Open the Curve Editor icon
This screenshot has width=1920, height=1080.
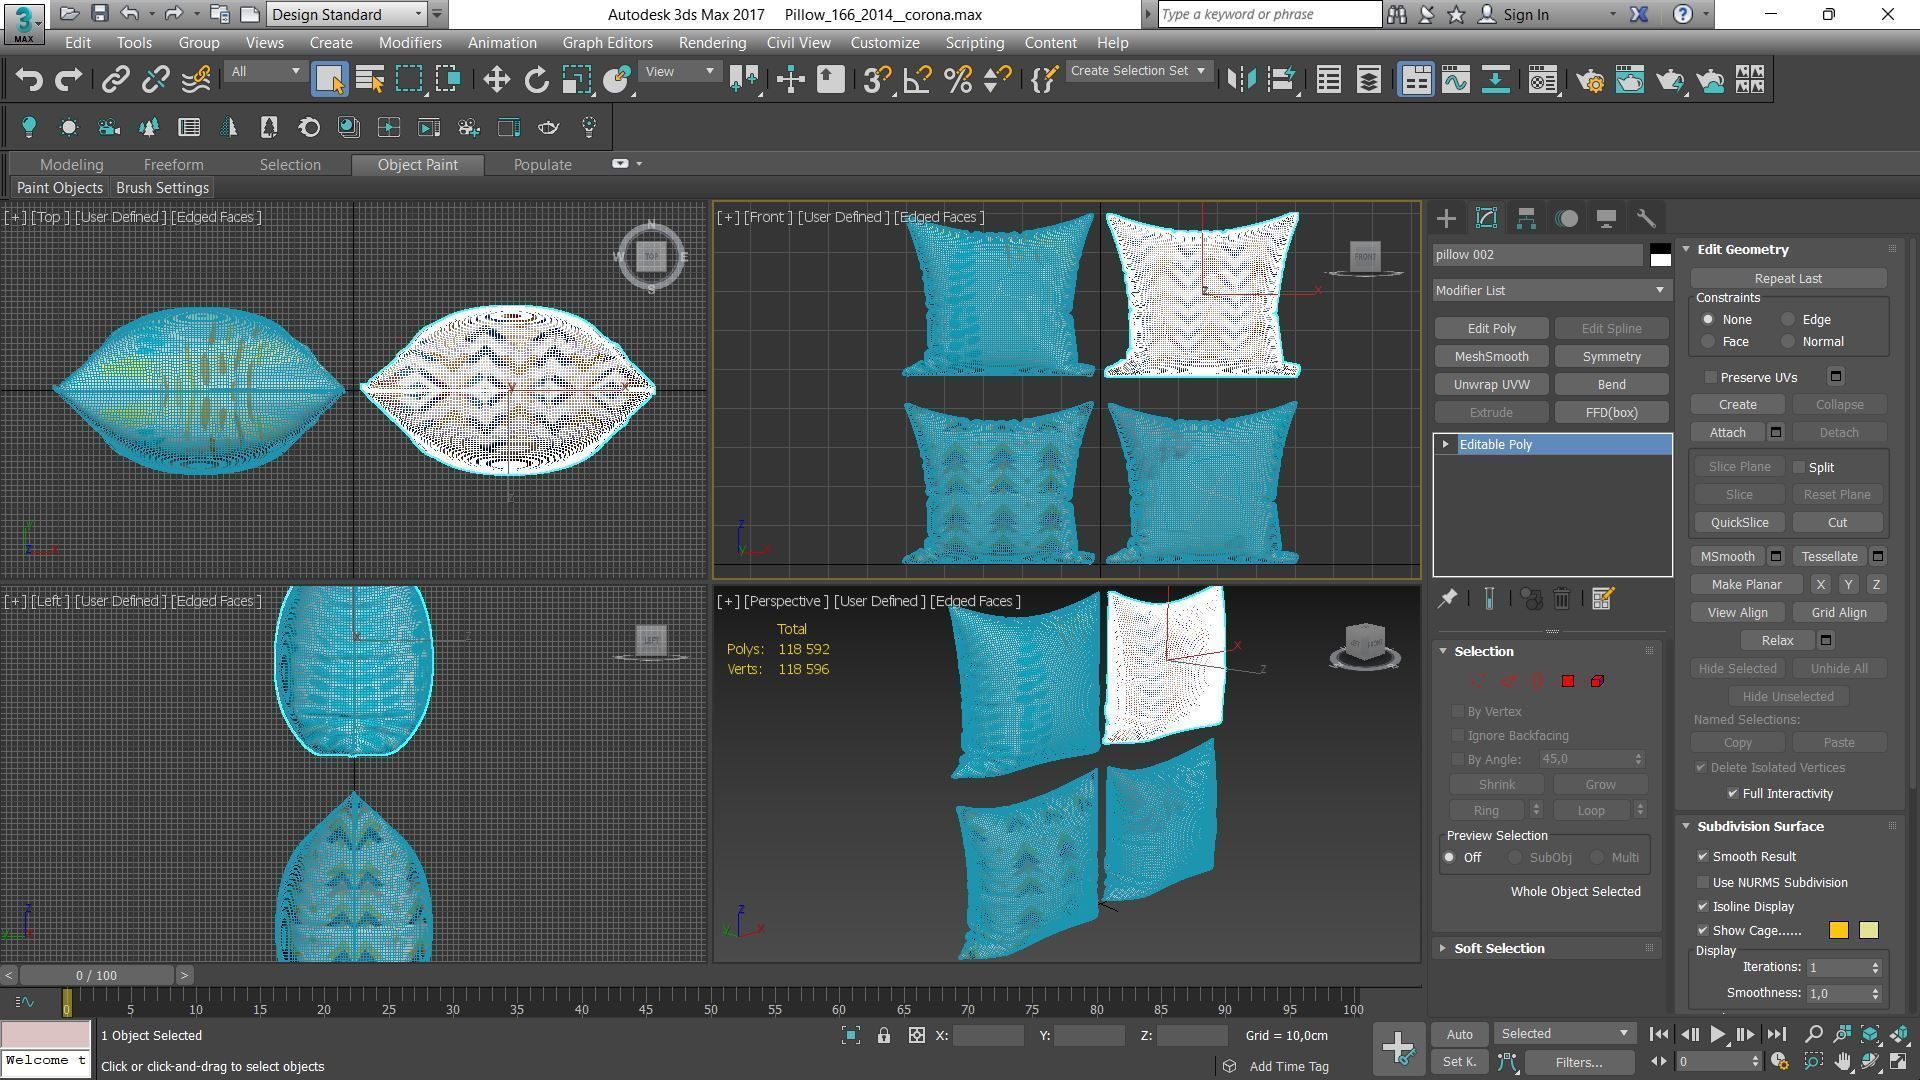(1456, 80)
